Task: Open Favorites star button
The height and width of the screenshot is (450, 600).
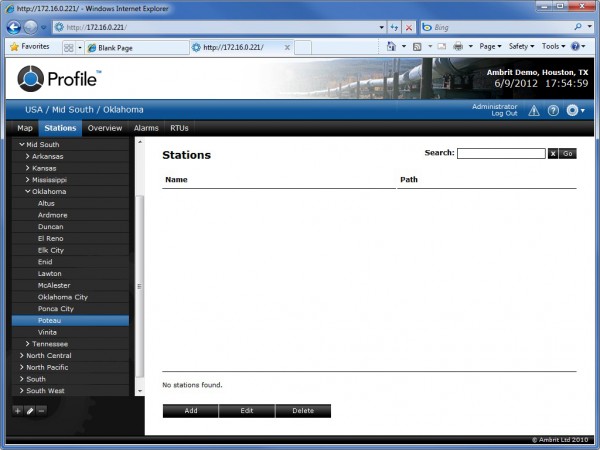Action: [x=30, y=47]
